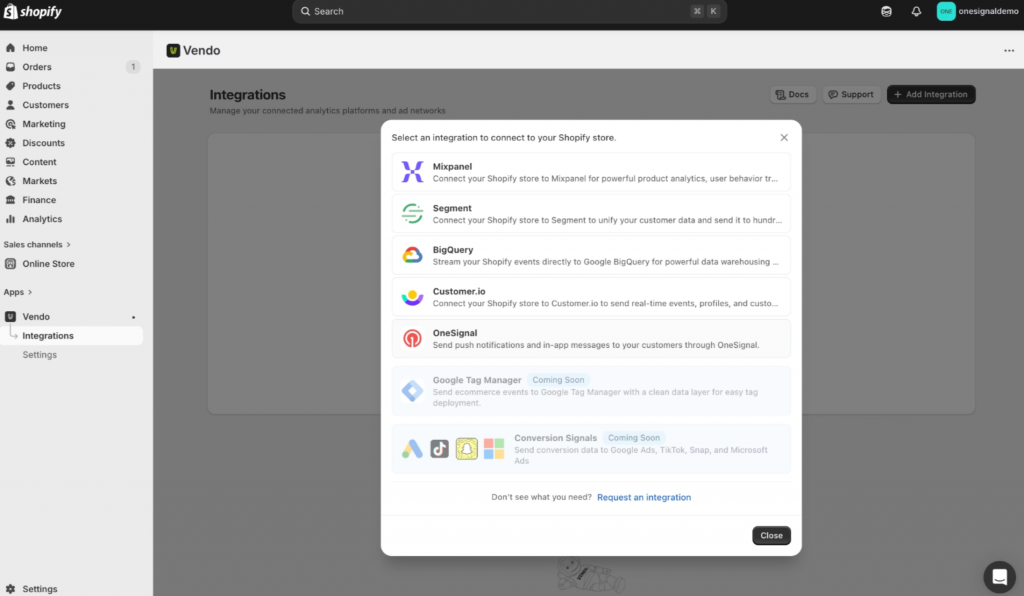Click the BigQuery description text
Viewport: 1024px width, 596px height.
tap(605, 262)
